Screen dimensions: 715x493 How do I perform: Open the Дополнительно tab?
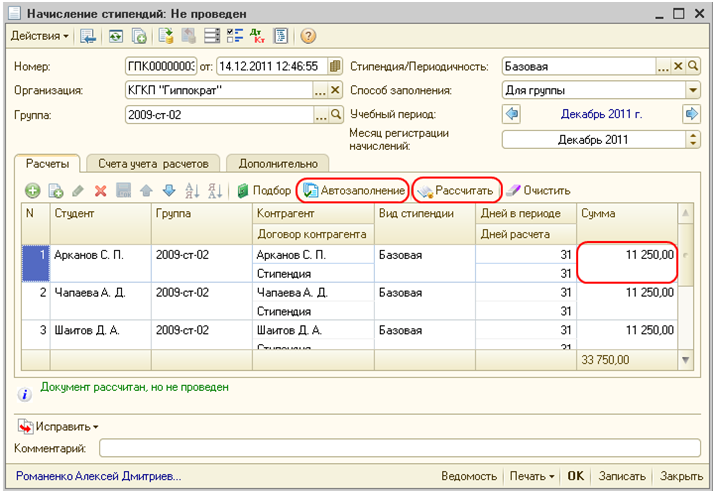pyautogui.click(x=278, y=163)
